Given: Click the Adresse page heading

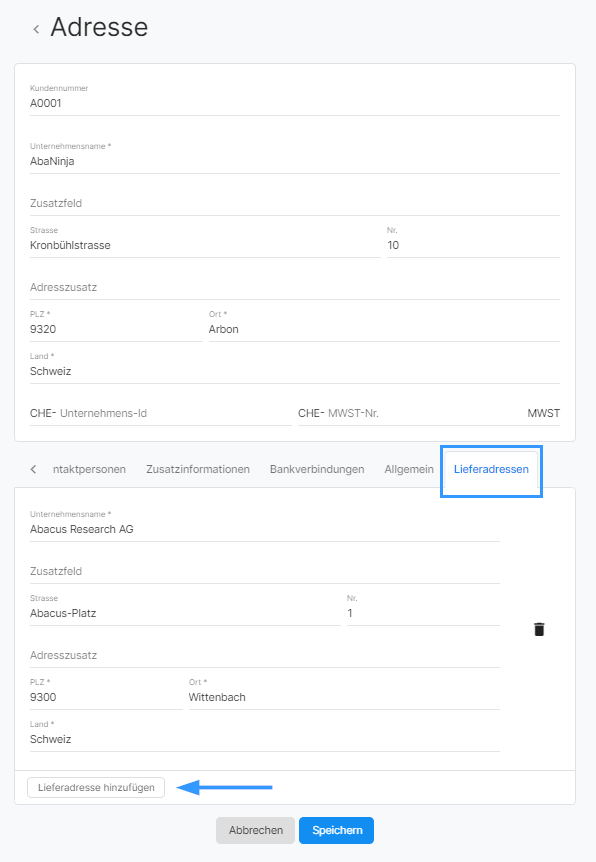Looking at the screenshot, I should [100, 27].
